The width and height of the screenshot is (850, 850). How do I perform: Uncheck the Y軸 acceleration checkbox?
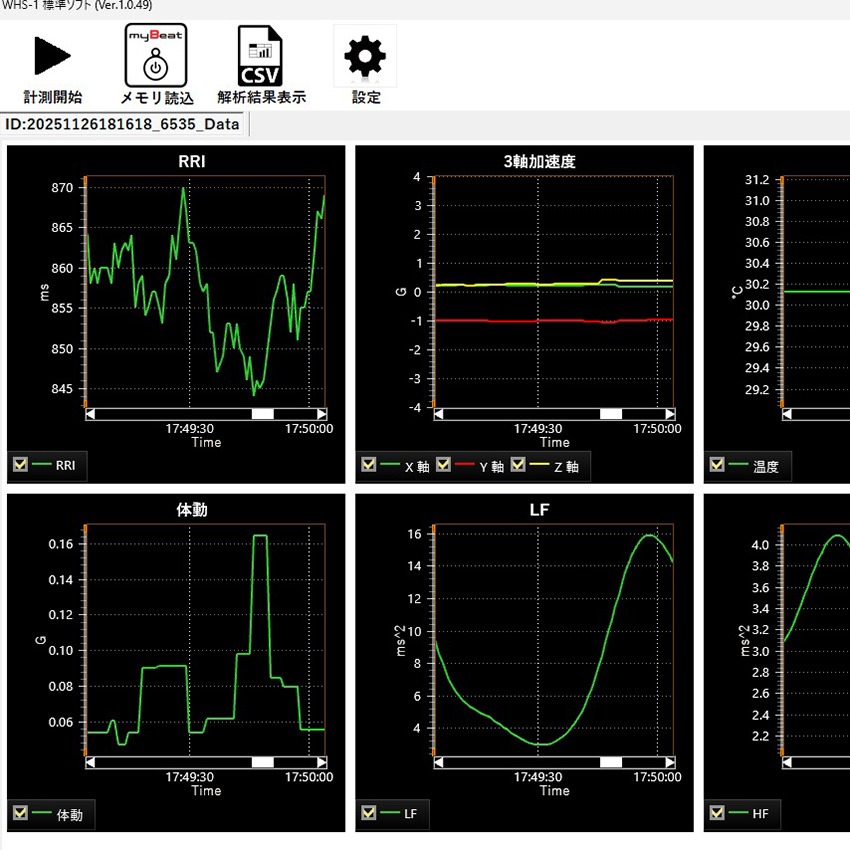[444, 464]
